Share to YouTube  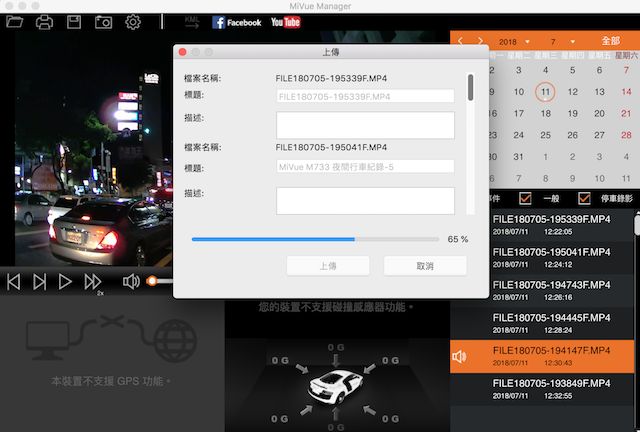click(285, 22)
